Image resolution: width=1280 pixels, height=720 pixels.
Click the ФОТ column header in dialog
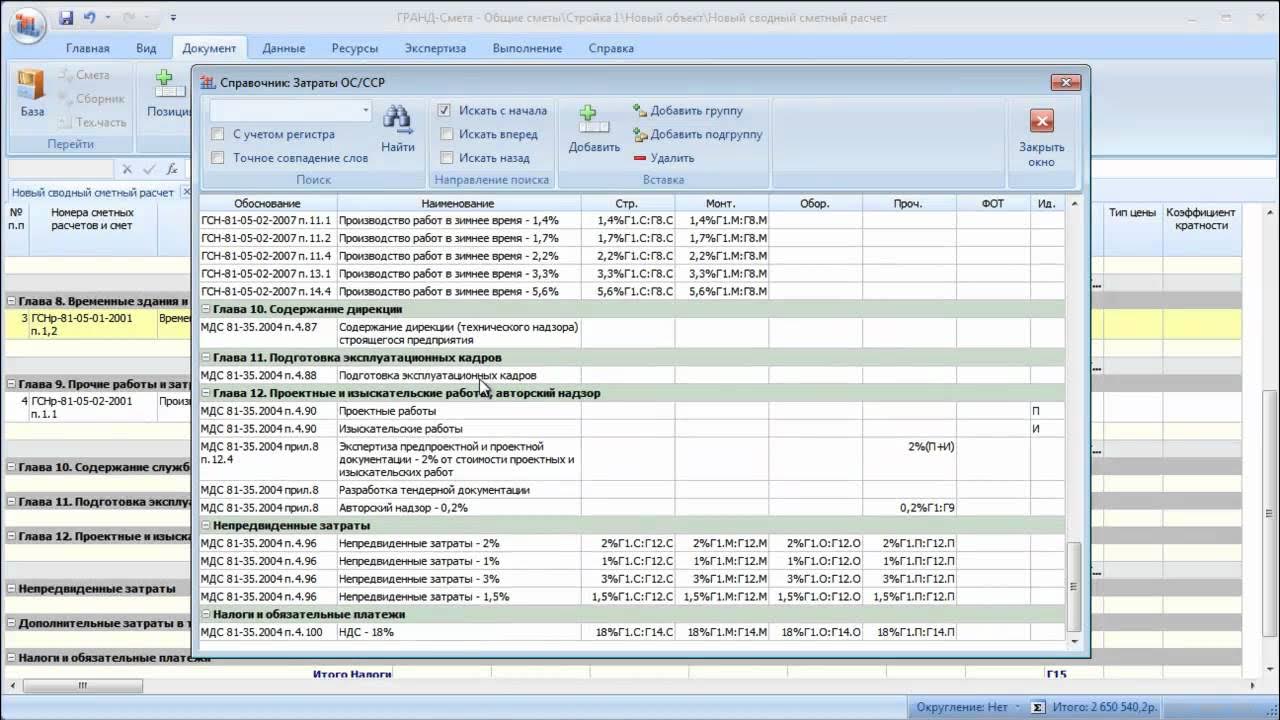point(993,203)
